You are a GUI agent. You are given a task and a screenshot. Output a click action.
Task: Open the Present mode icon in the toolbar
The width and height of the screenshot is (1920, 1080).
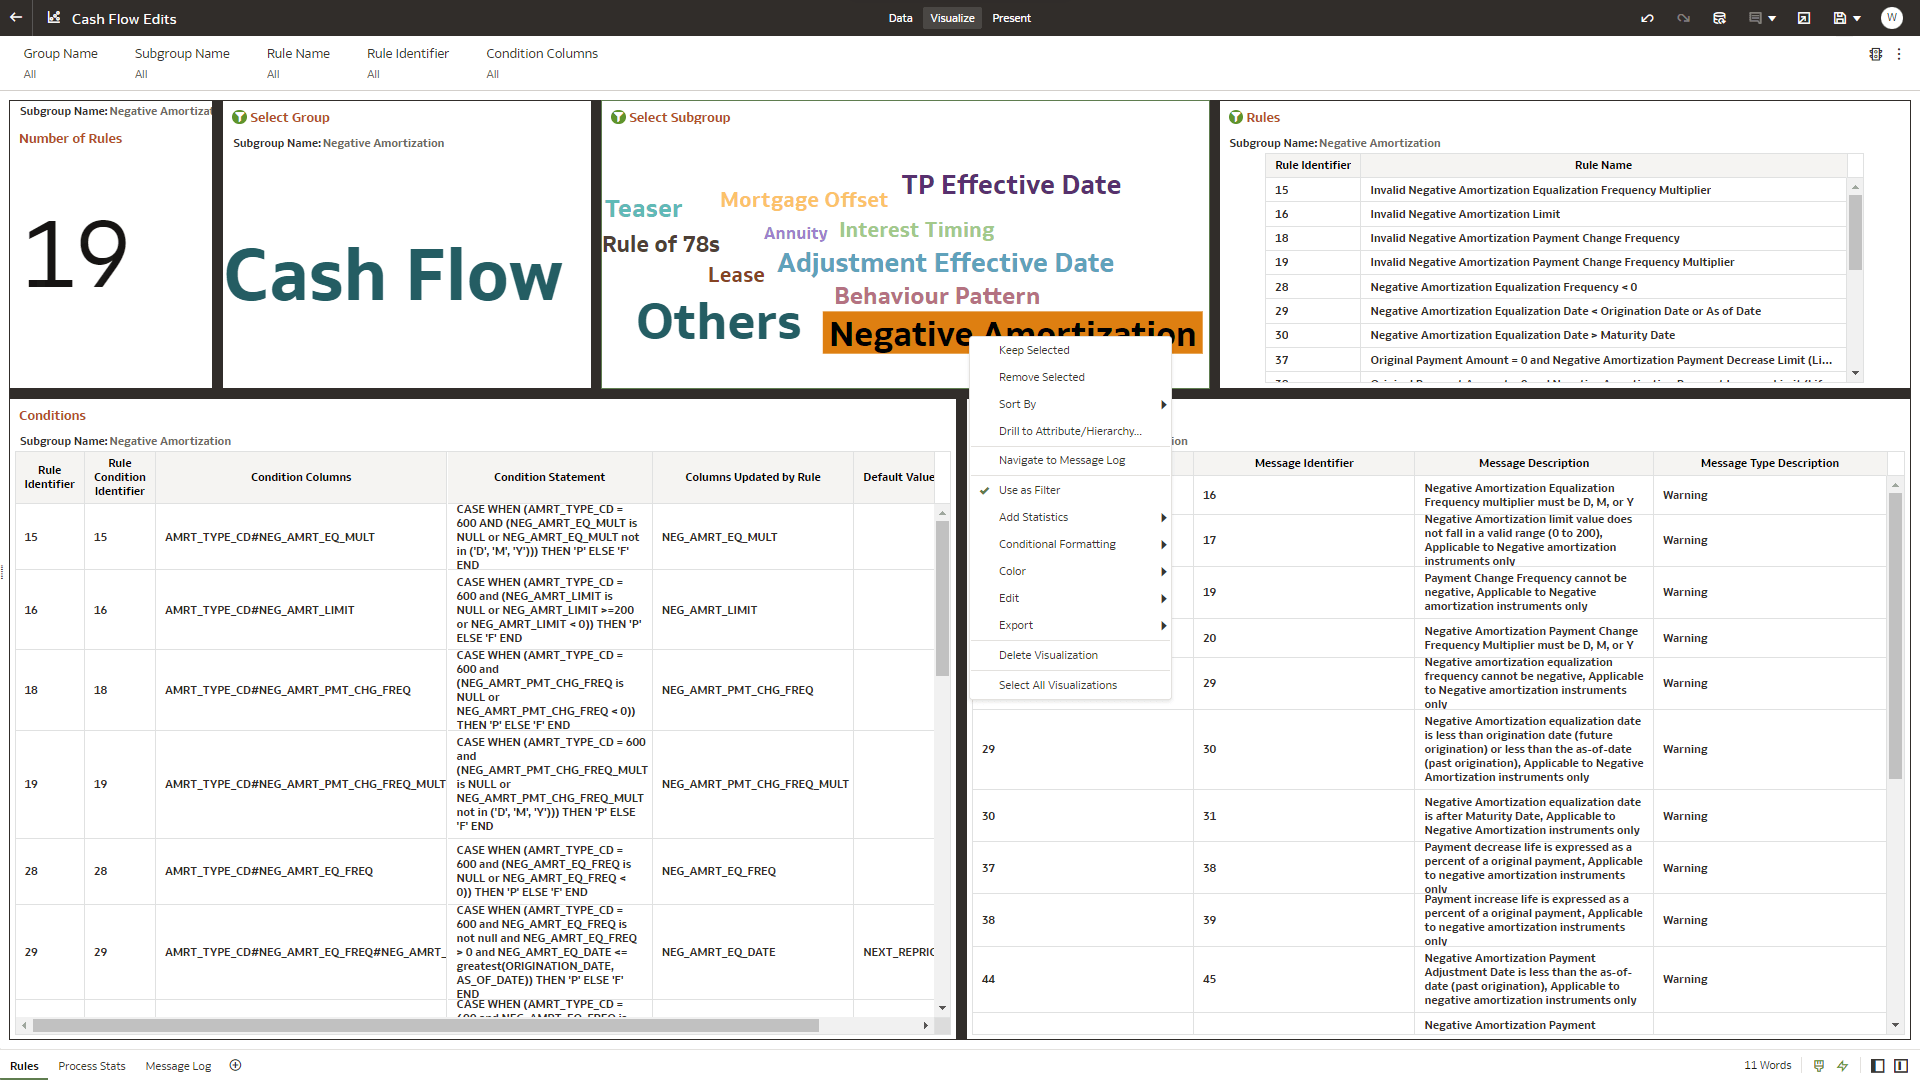(x=1802, y=18)
